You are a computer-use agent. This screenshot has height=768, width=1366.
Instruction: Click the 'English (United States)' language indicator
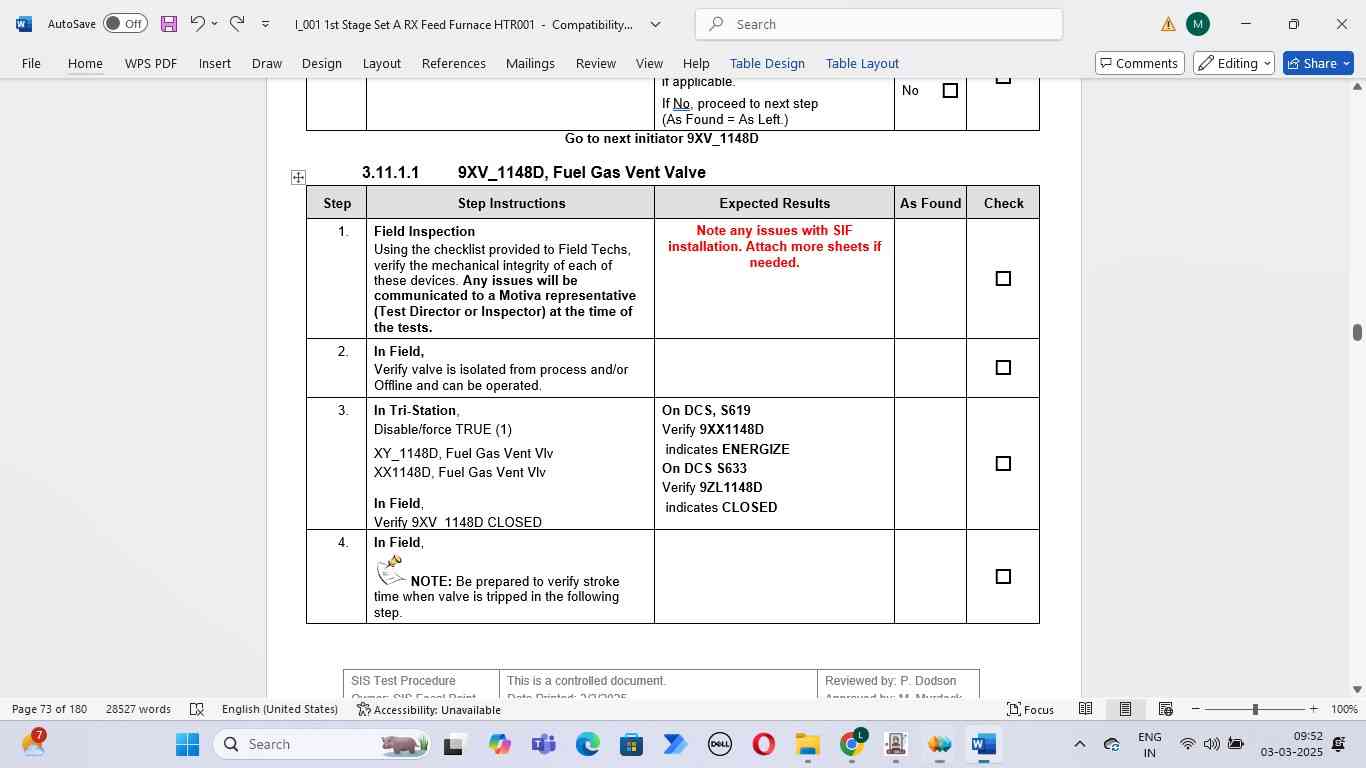(x=280, y=709)
